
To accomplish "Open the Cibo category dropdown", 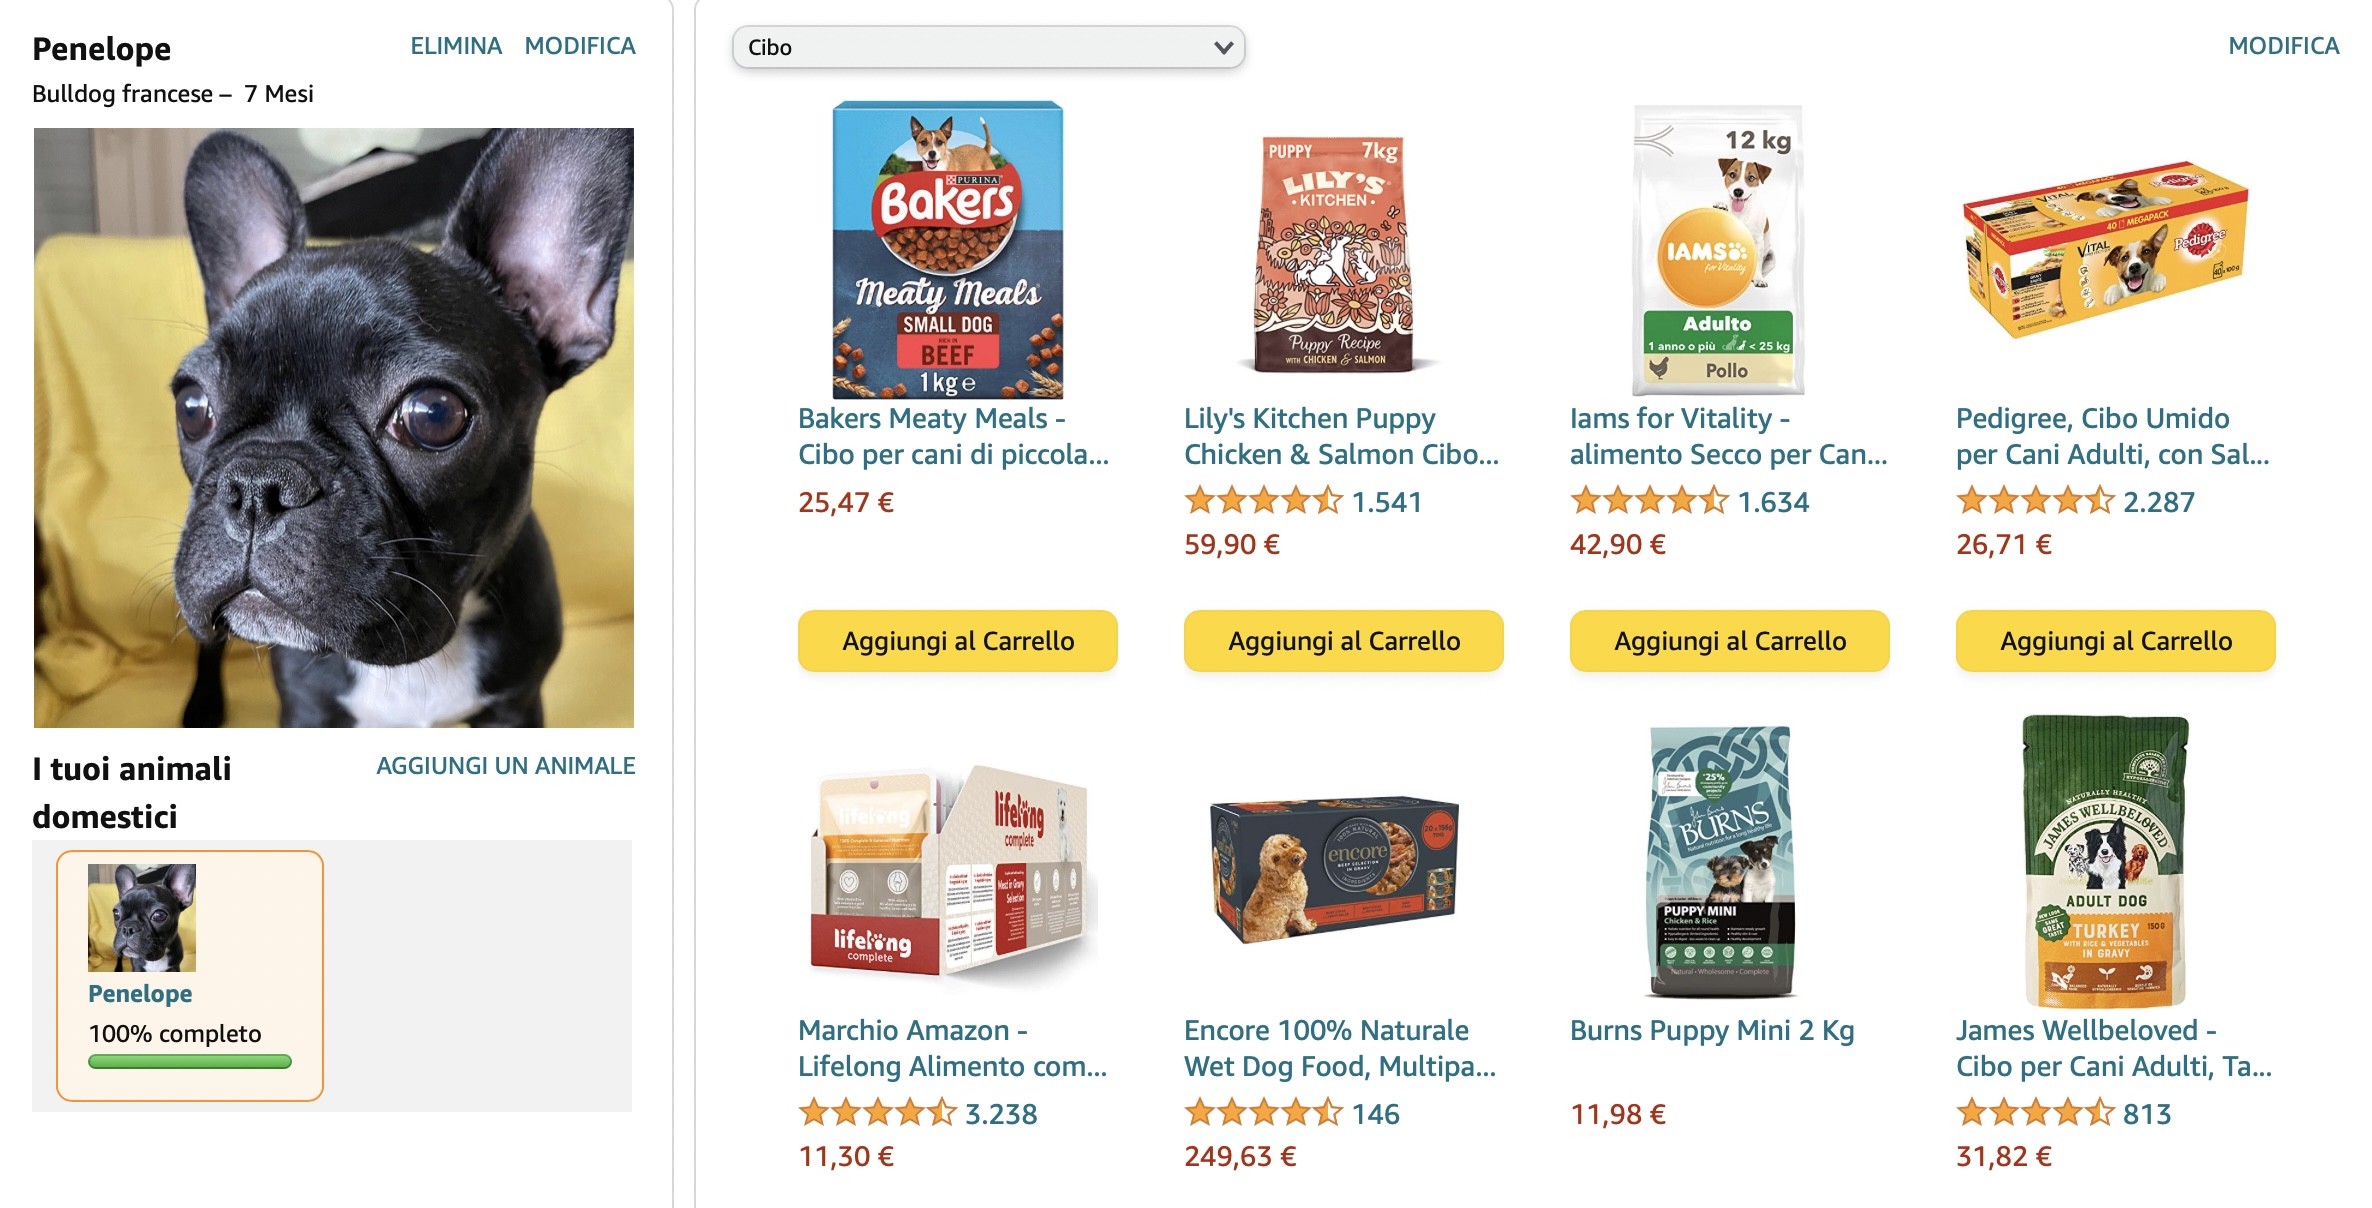I will pos(987,47).
